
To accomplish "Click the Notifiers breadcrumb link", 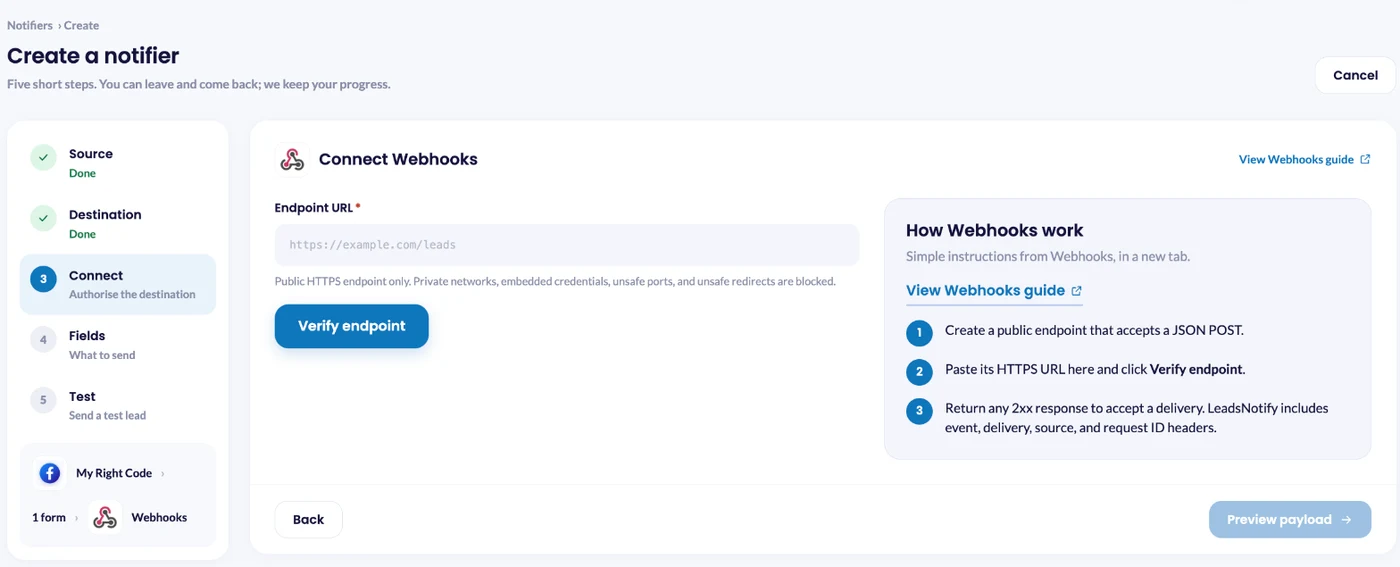I will pyautogui.click(x=30, y=25).
